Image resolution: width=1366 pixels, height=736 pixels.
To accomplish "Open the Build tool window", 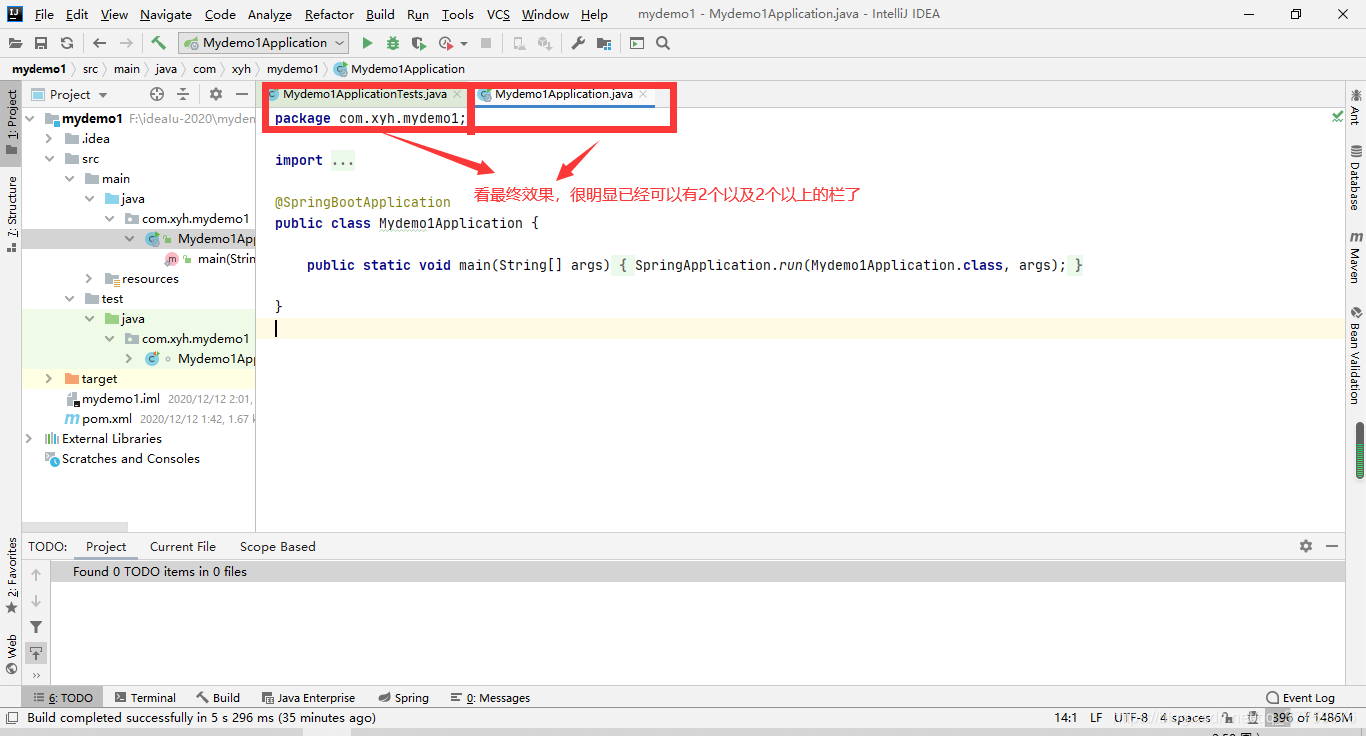I will pos(218,698).
